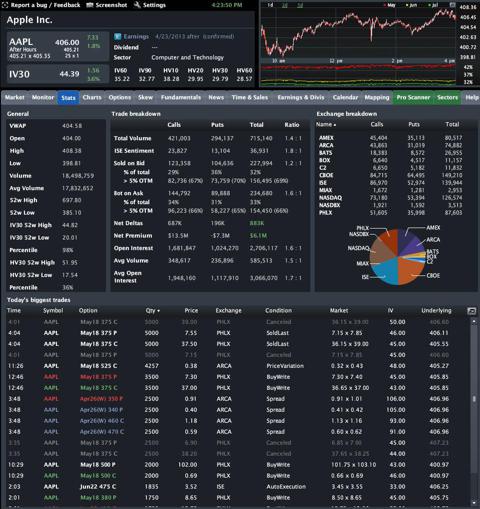Click the wrench icon next to Settings
This screenshot has width=480, height=509.
[137, 5]
